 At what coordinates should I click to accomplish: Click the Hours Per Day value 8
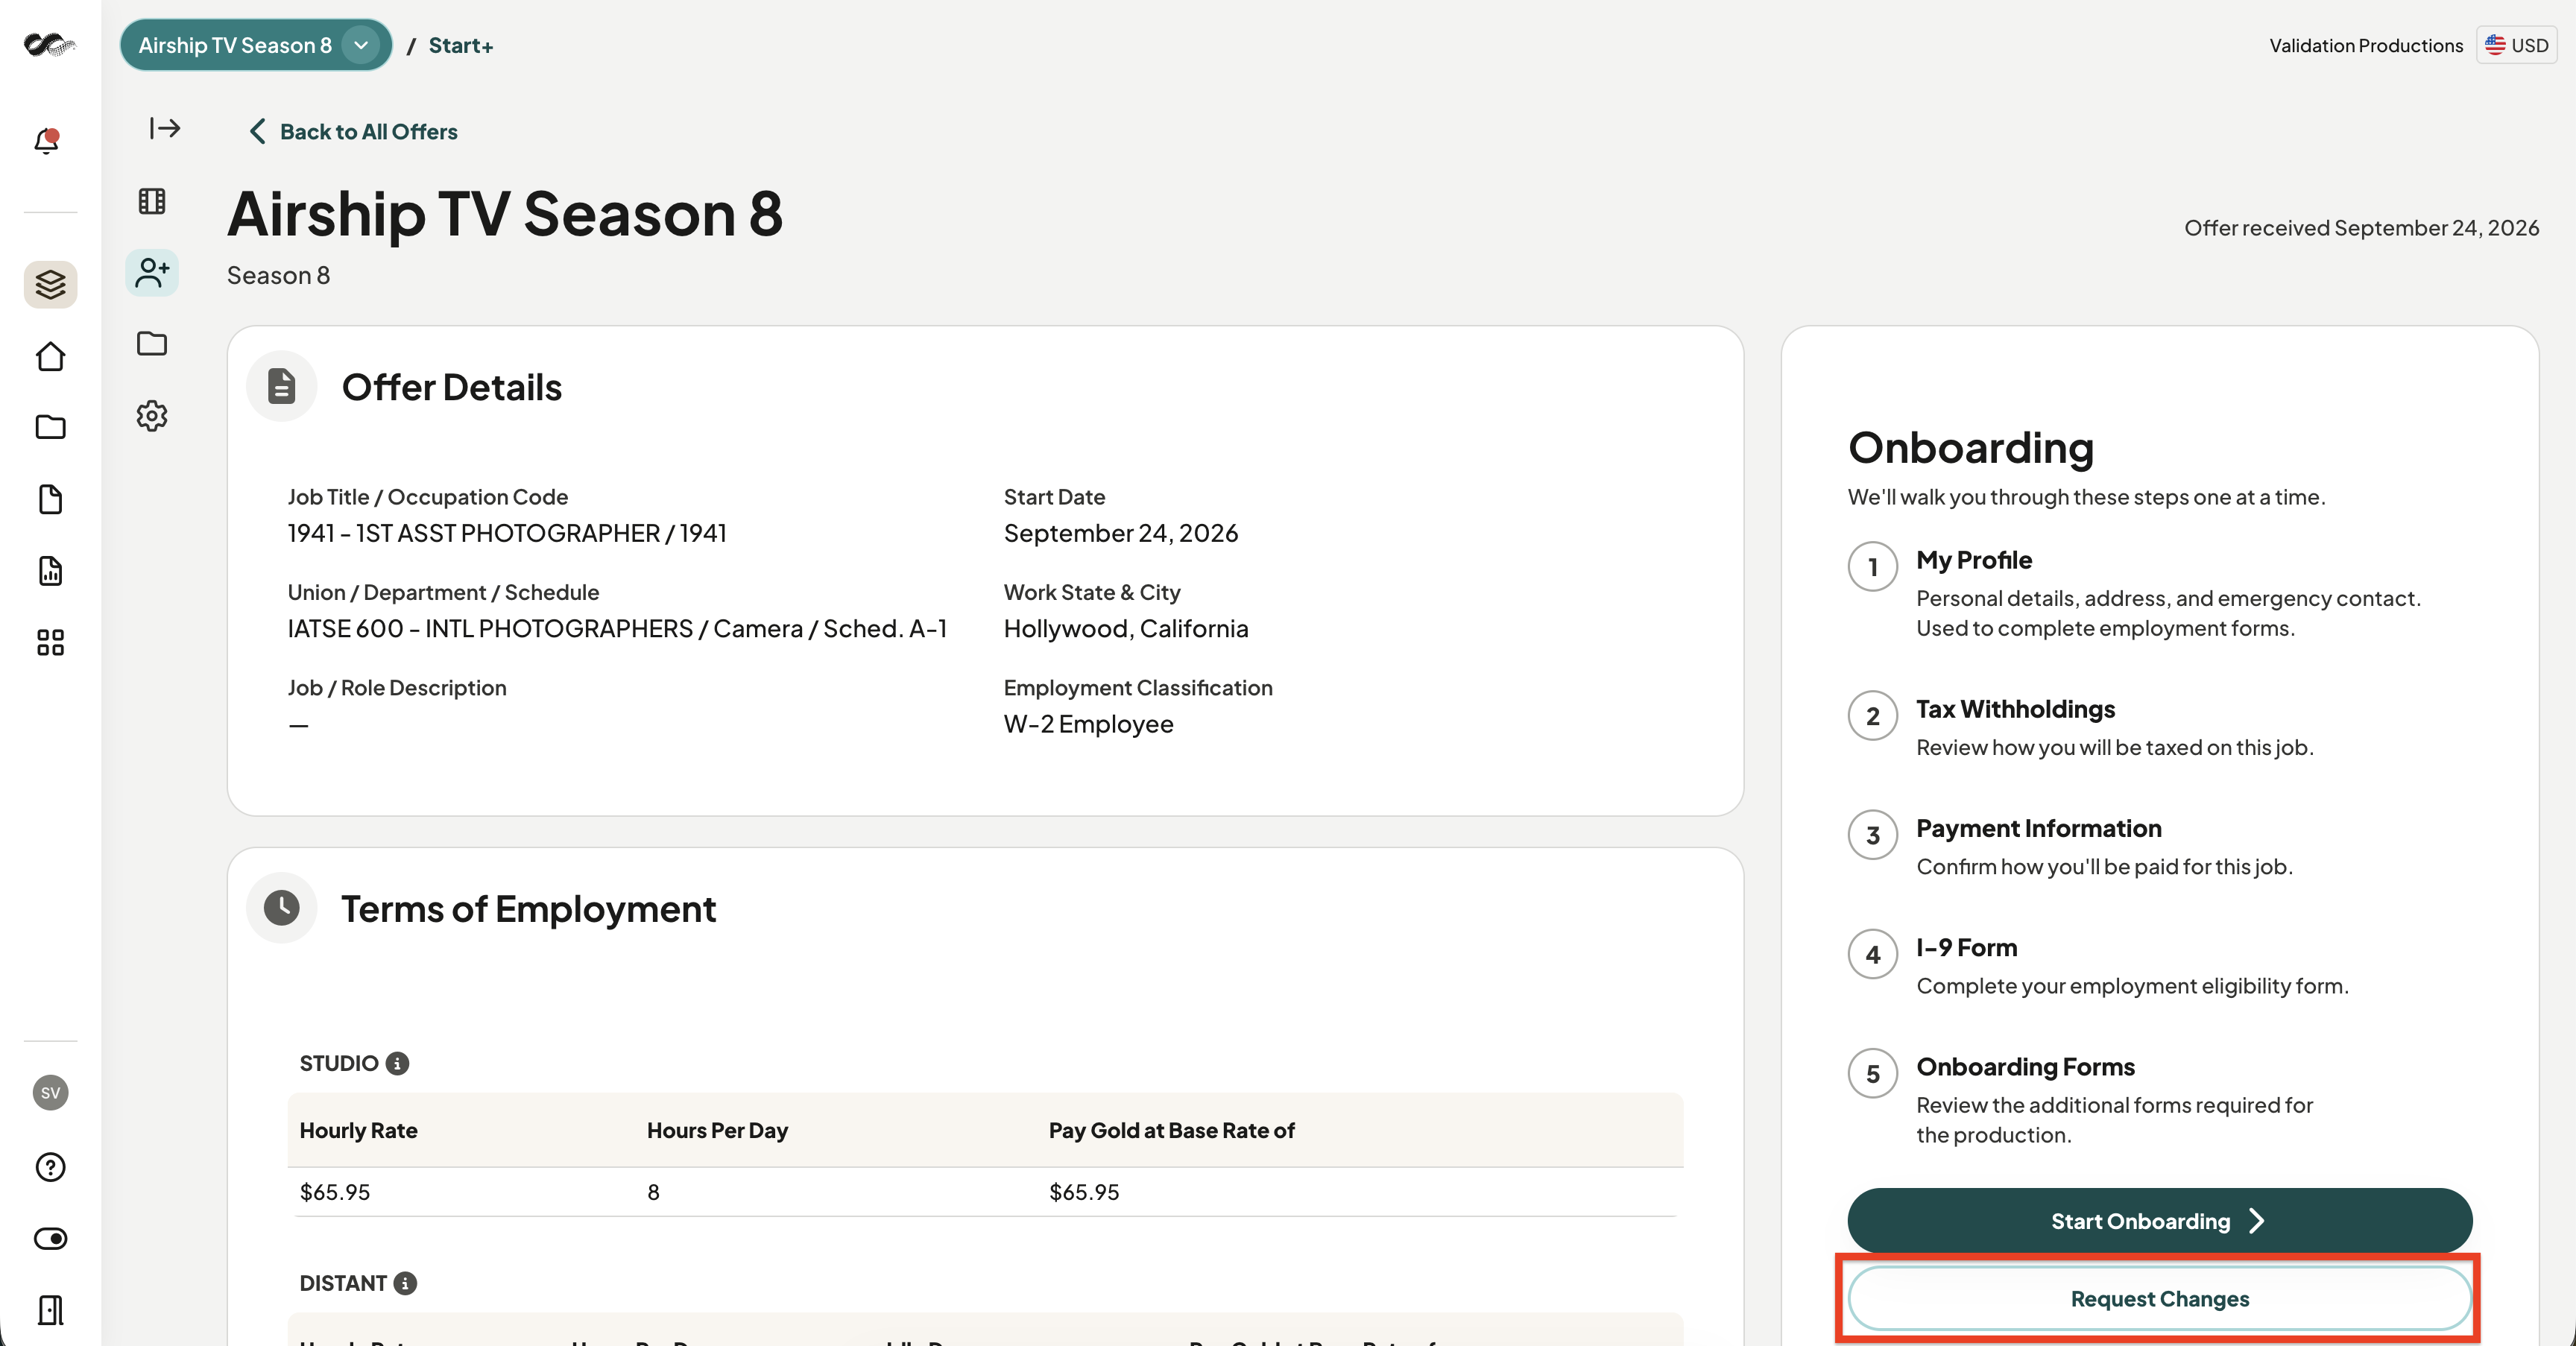tap(653, 1192)
